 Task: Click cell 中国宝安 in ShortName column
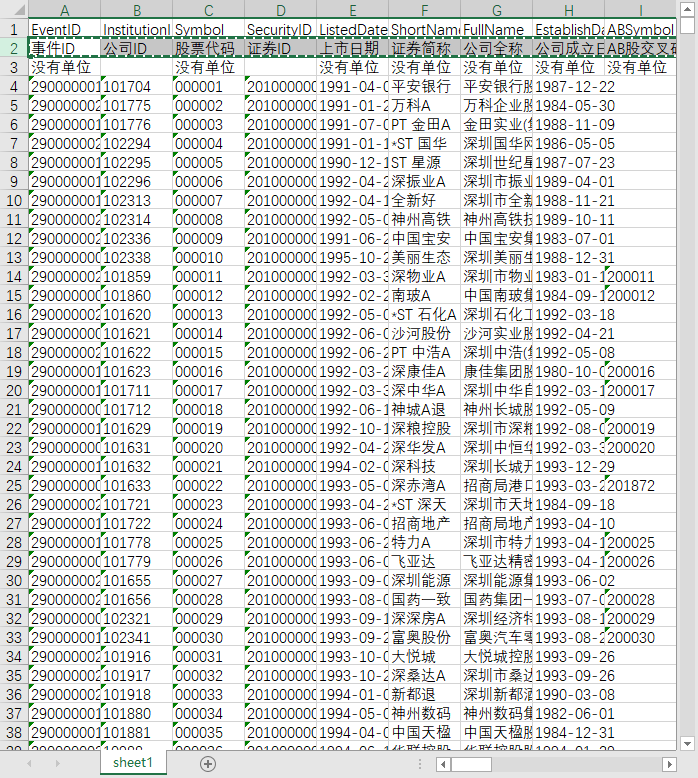(x=424, y=238)
